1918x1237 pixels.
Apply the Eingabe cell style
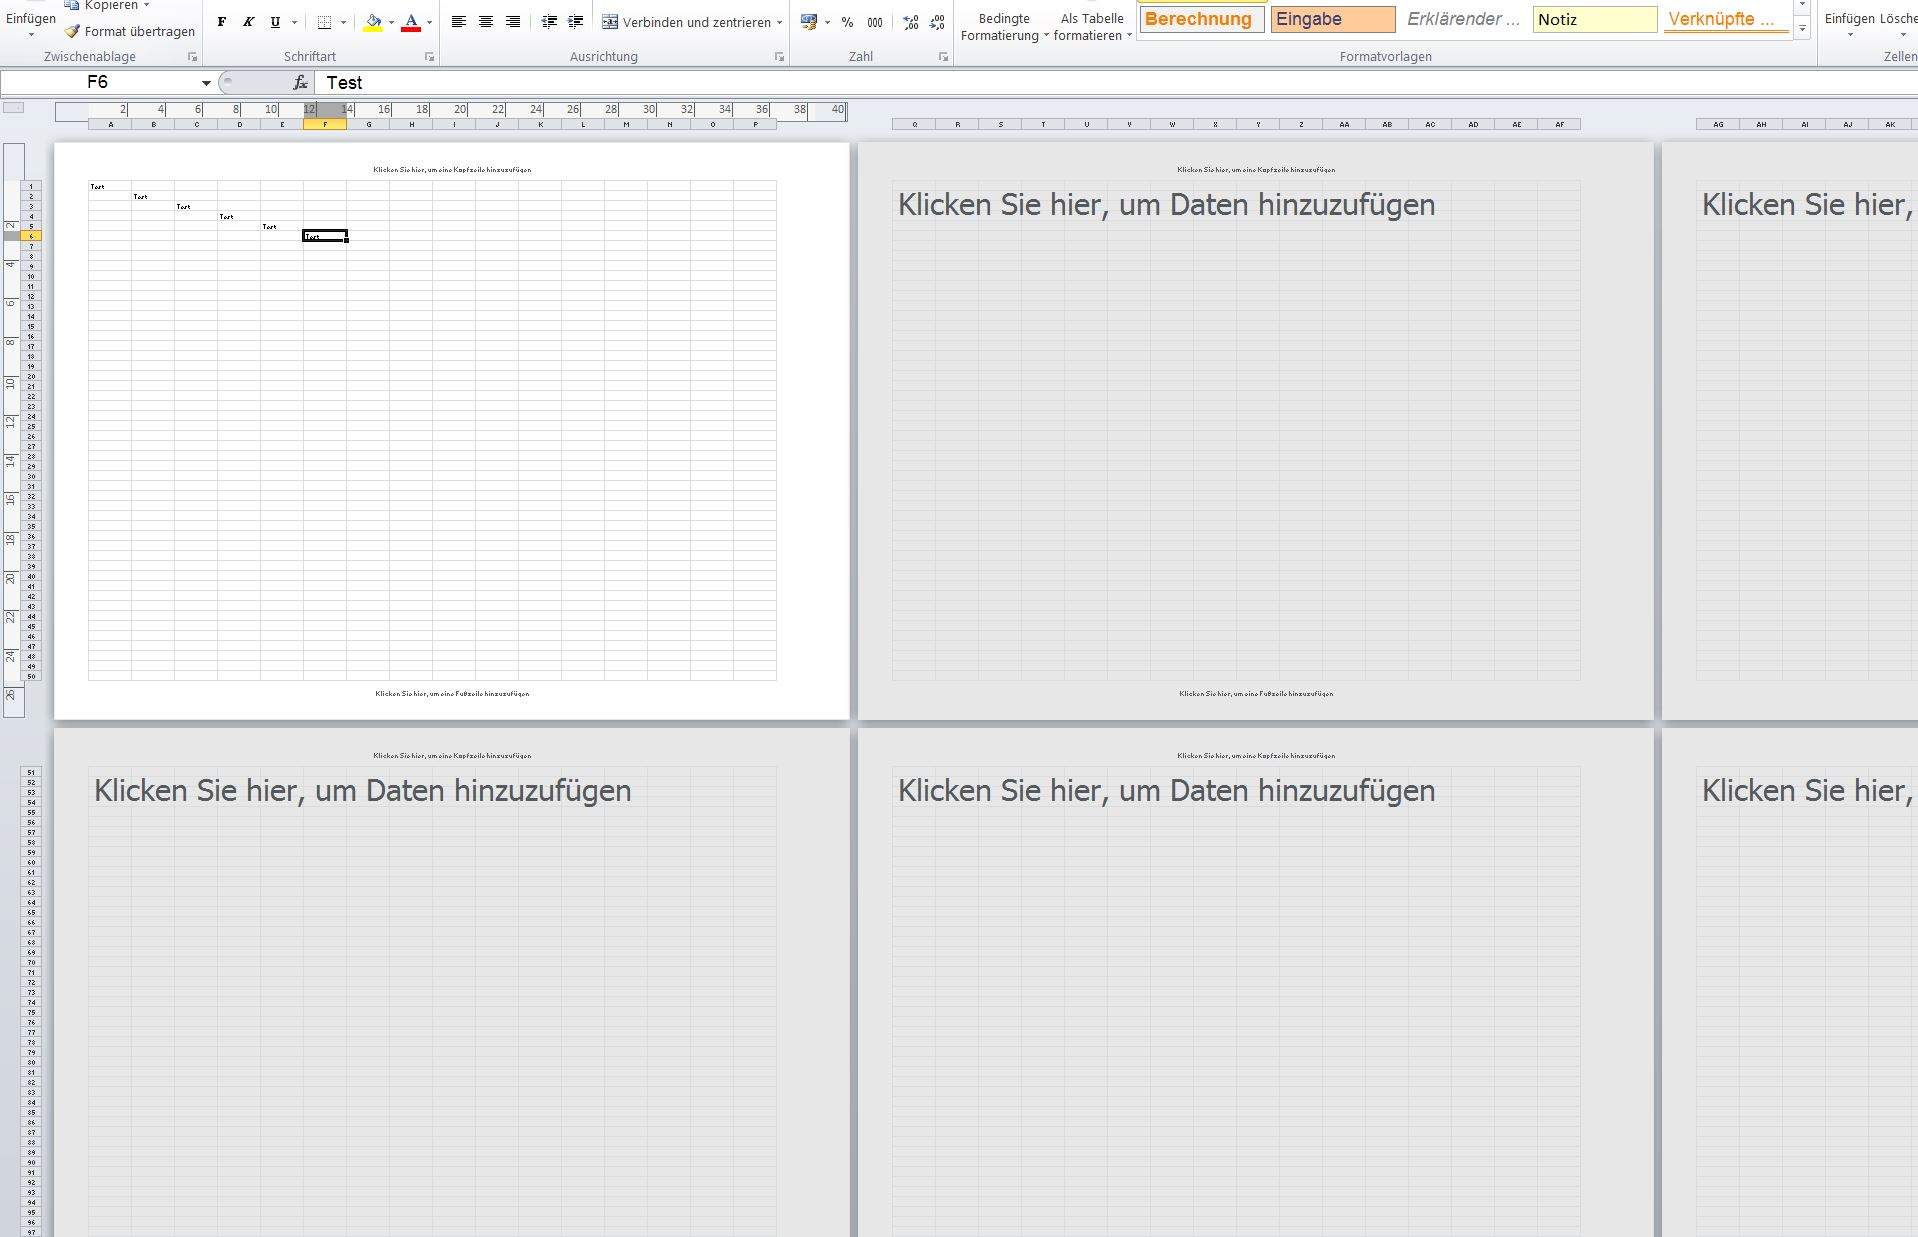pos(1332,19)
